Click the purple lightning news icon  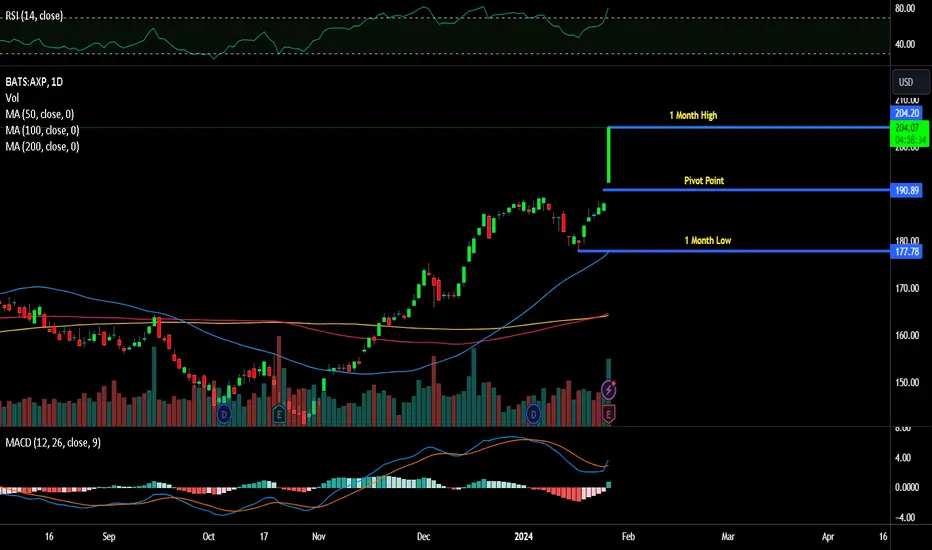pyautogui.click(x=608, y=390)
